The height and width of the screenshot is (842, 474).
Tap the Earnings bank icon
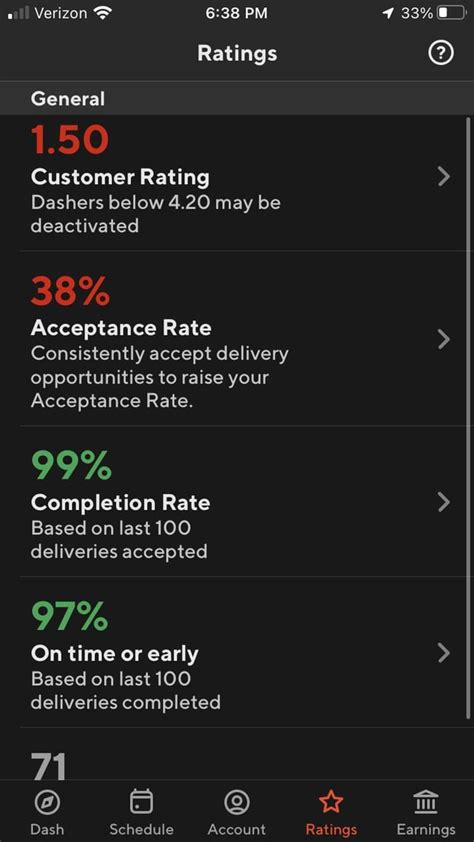click(426, 803)
